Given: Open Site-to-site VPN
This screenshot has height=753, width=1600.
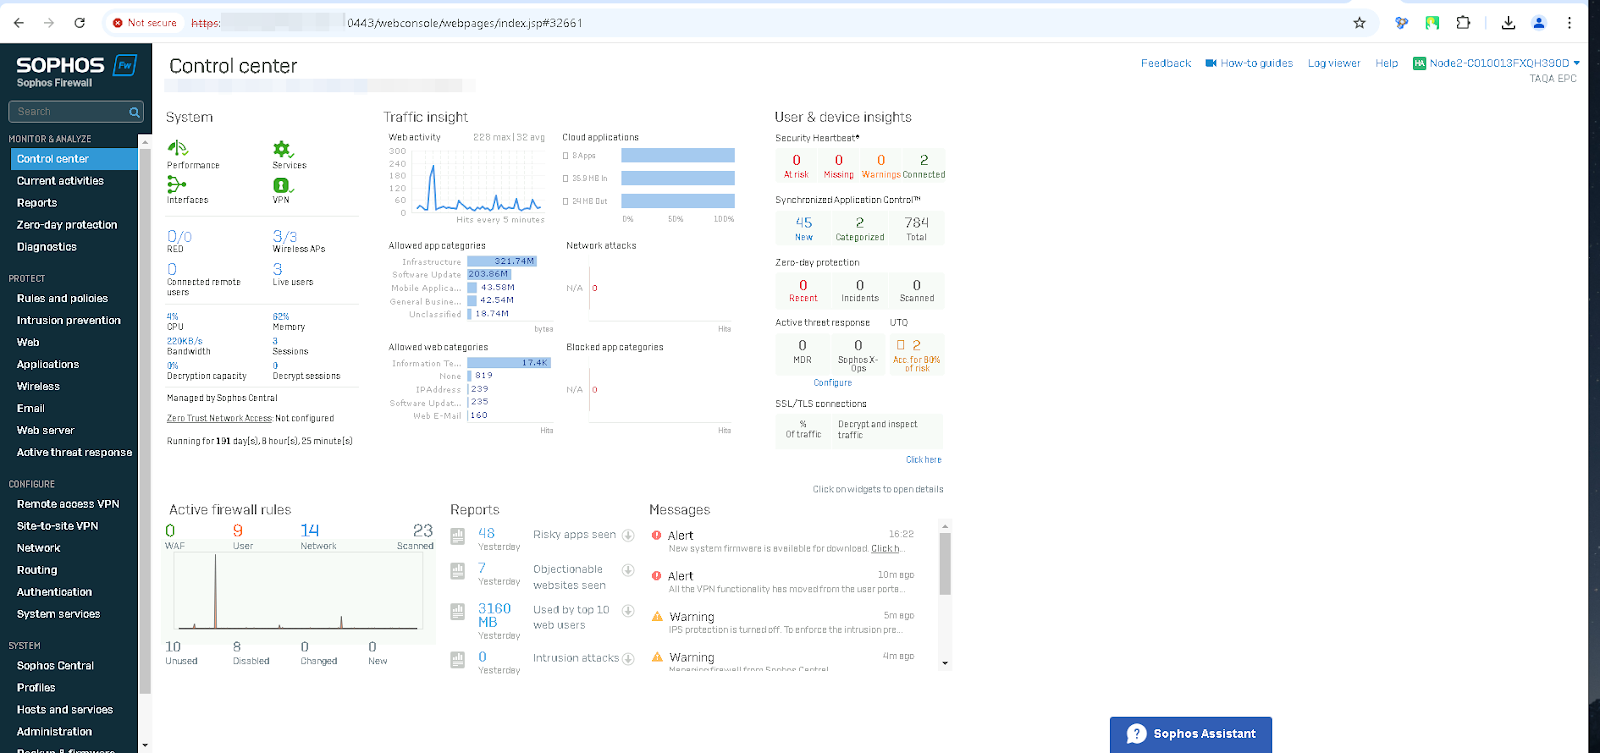Looking at the screenshot, I should (x=58, y=527).
